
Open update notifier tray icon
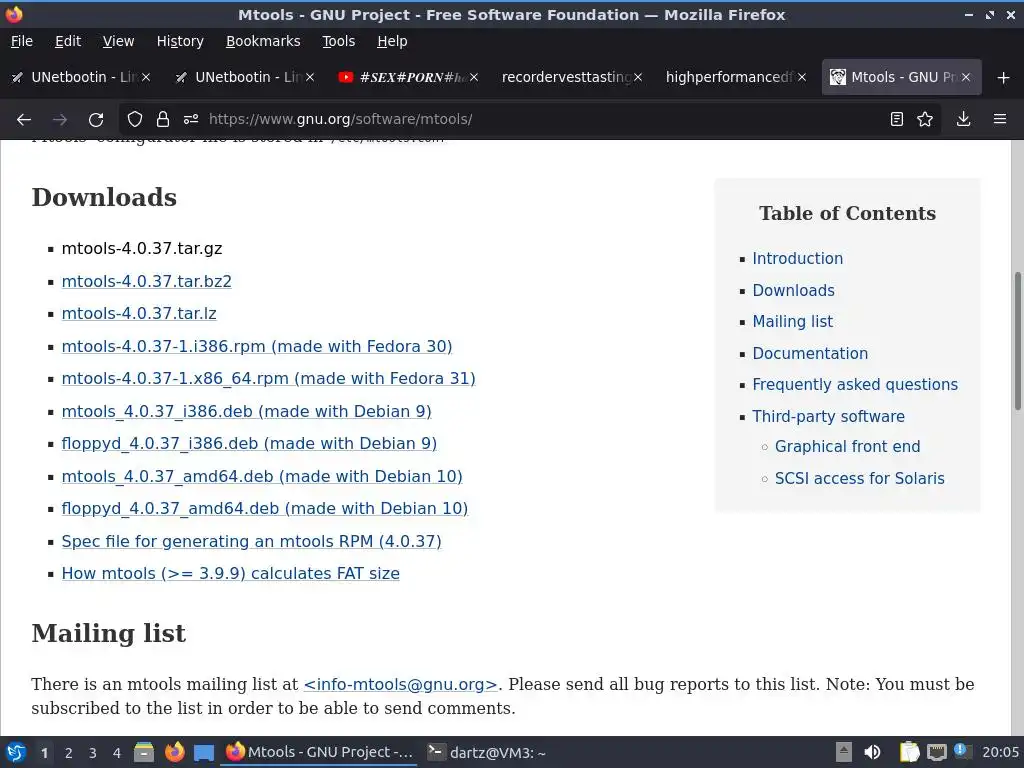click(x=962, y=751)
